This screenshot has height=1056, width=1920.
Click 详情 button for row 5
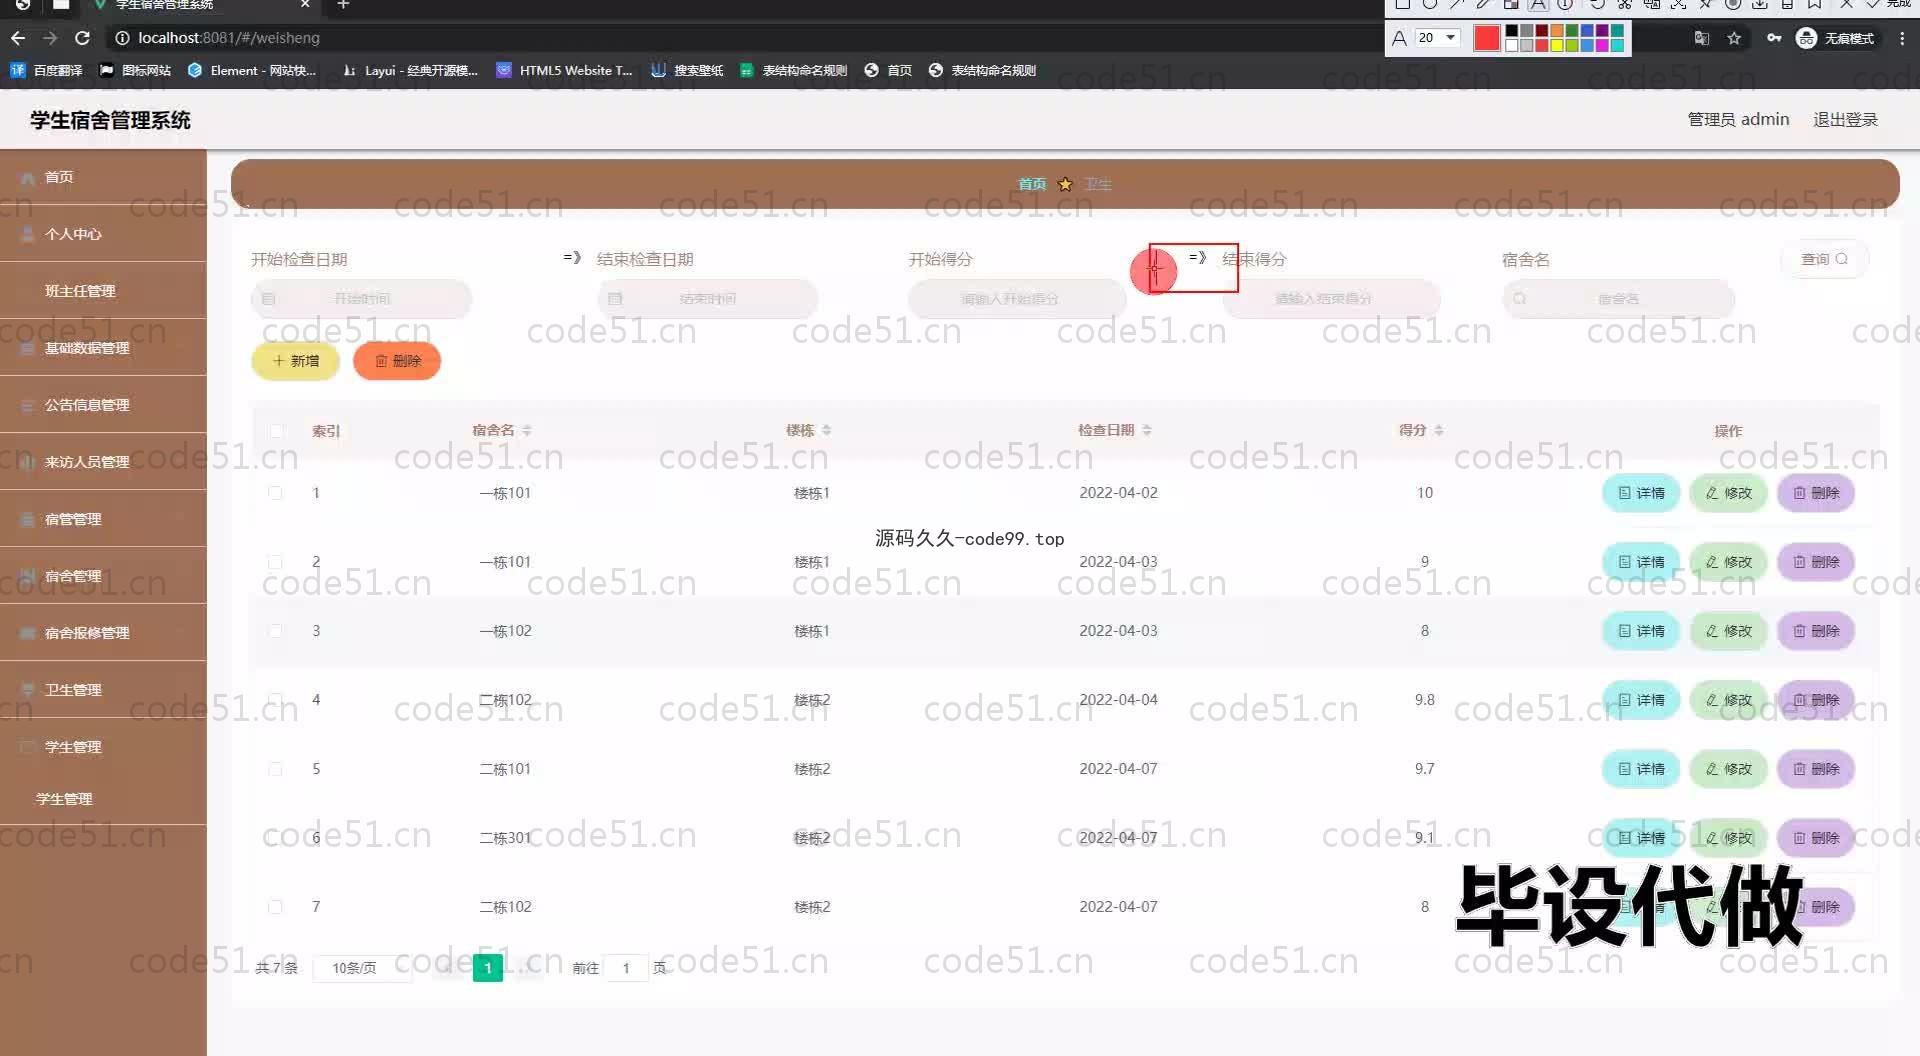1641,769
